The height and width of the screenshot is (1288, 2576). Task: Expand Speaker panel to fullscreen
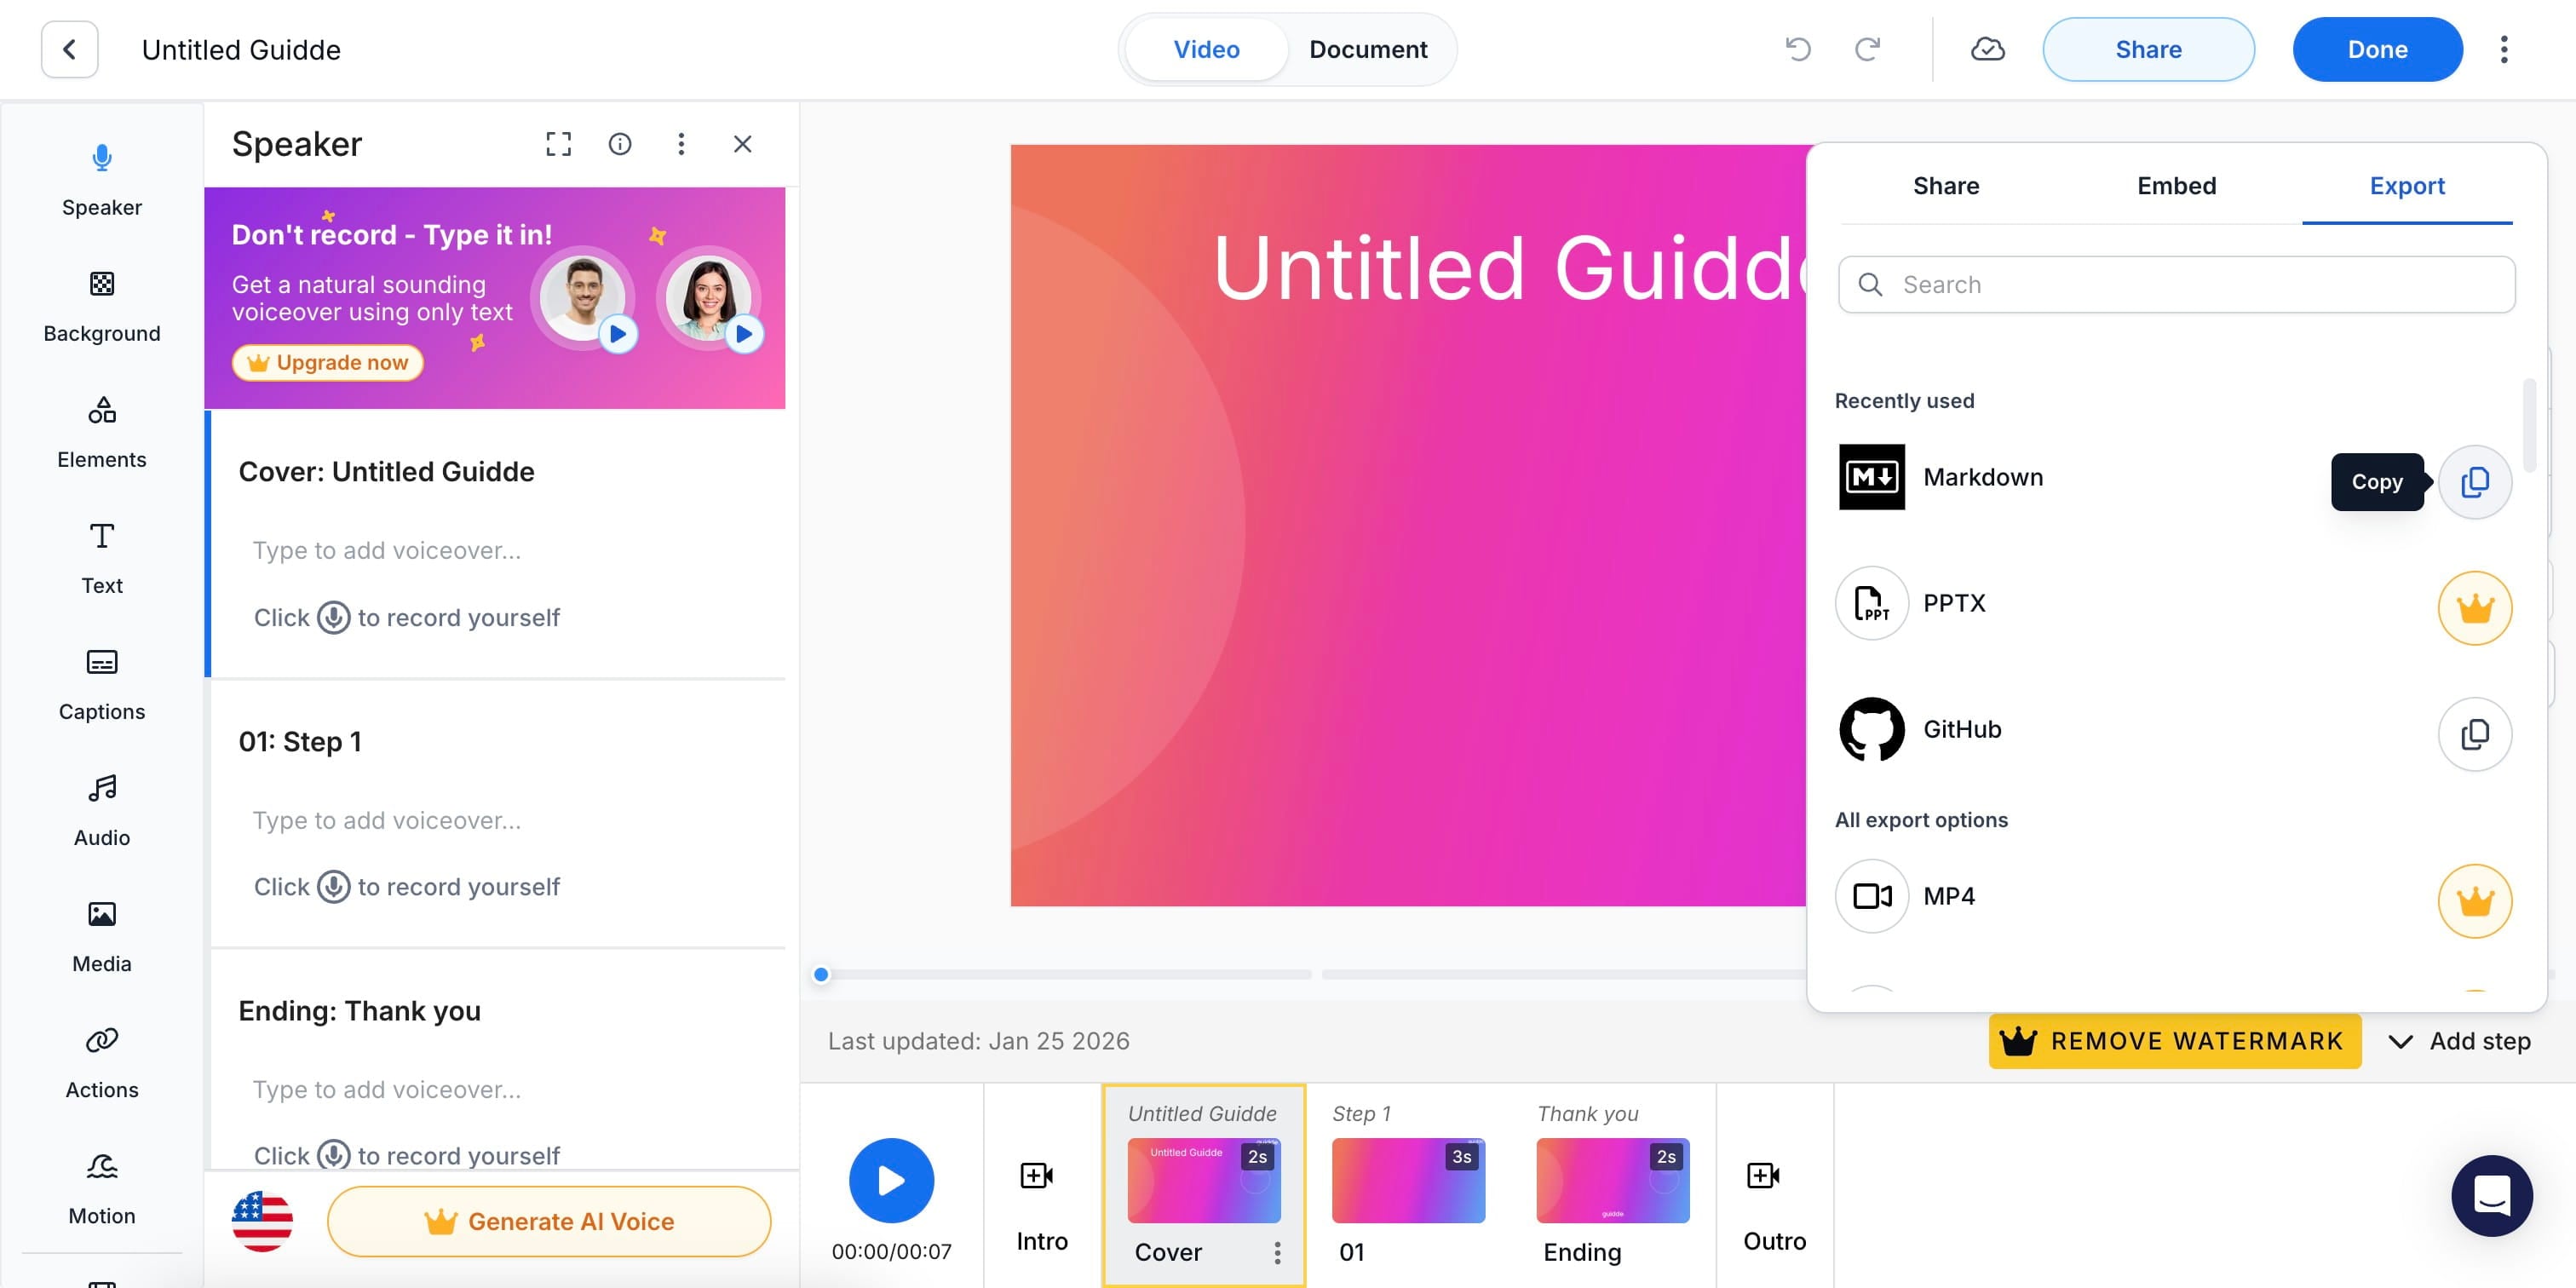[558, 144]
